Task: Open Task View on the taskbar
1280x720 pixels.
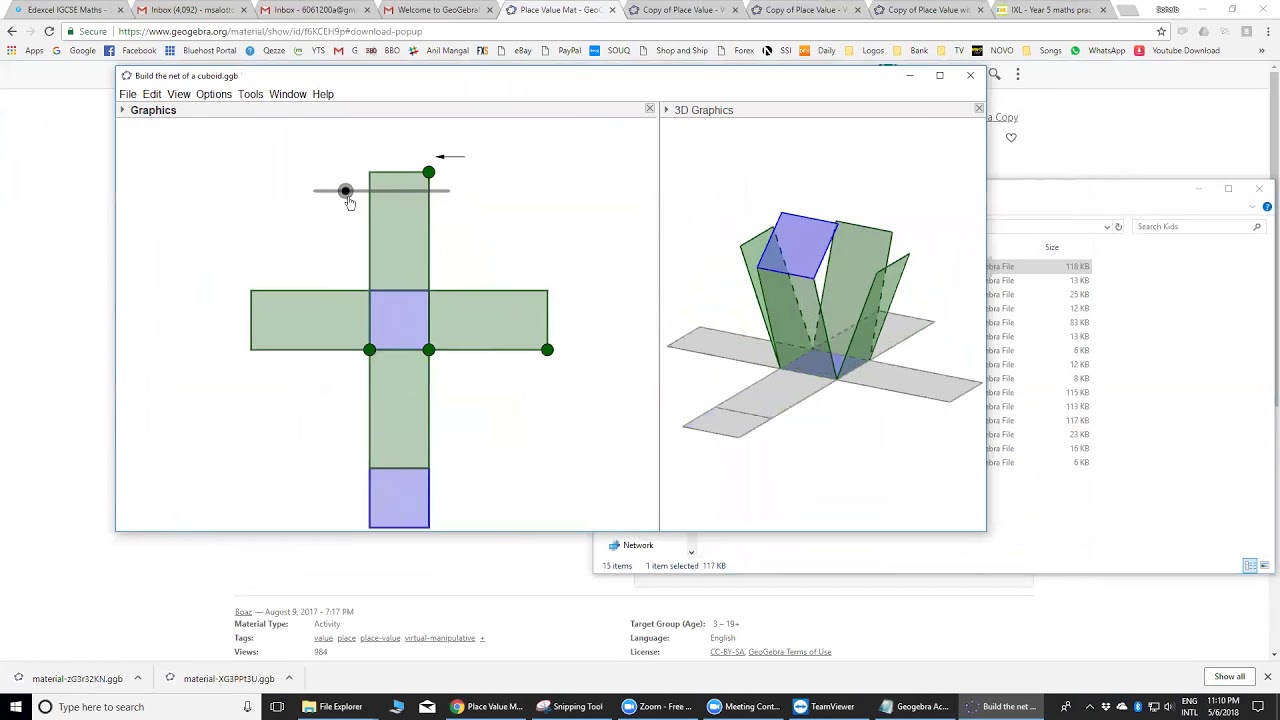Action: (277, 707)
